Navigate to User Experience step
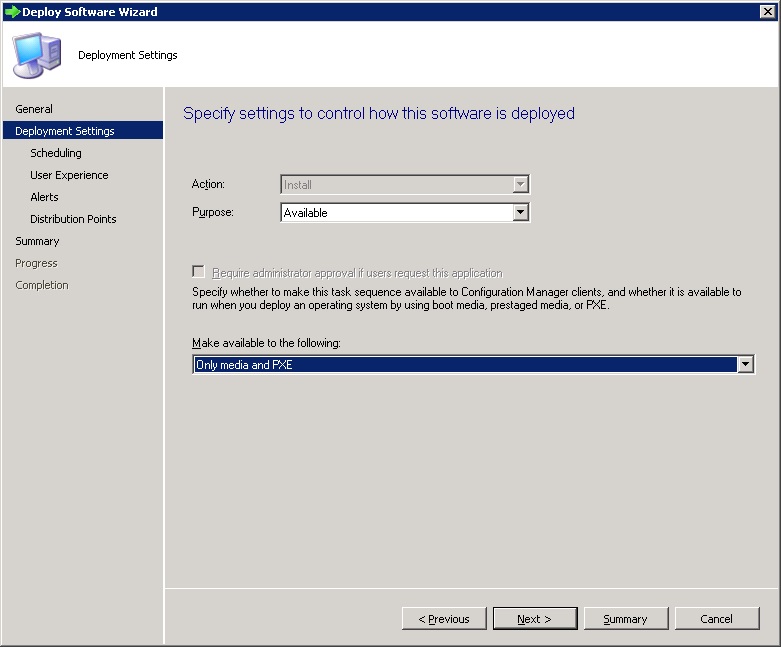The width and height of the screenshot is (781, 647). point(69,175)
